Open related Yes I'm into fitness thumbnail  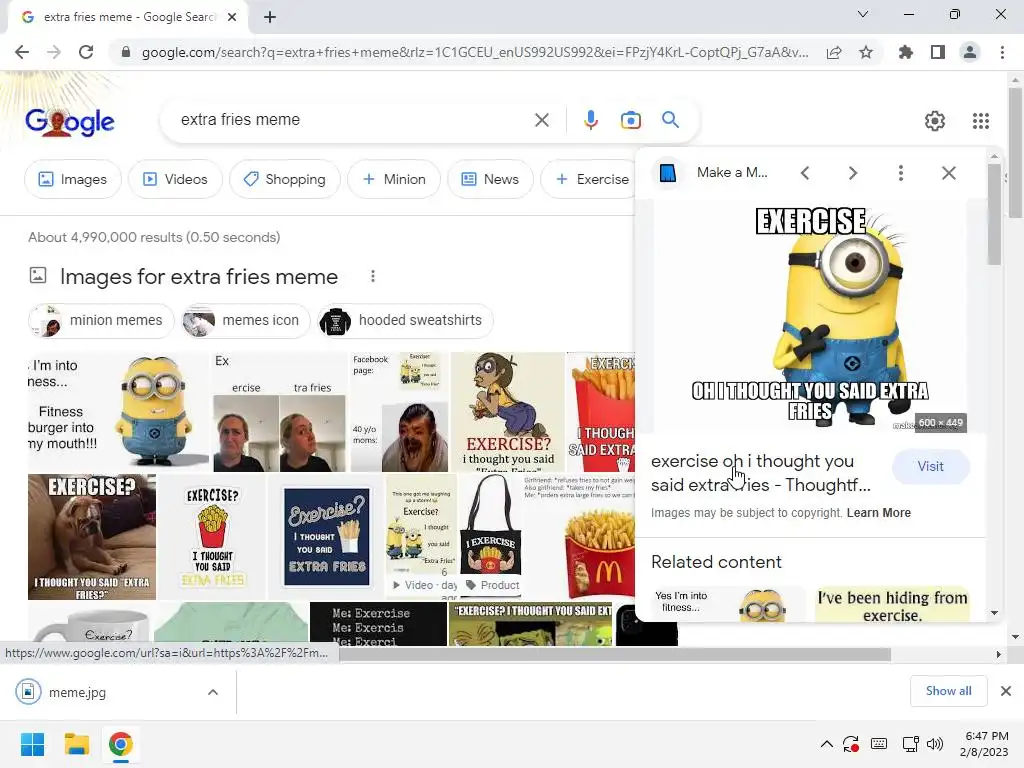click(x=728, y=604)
